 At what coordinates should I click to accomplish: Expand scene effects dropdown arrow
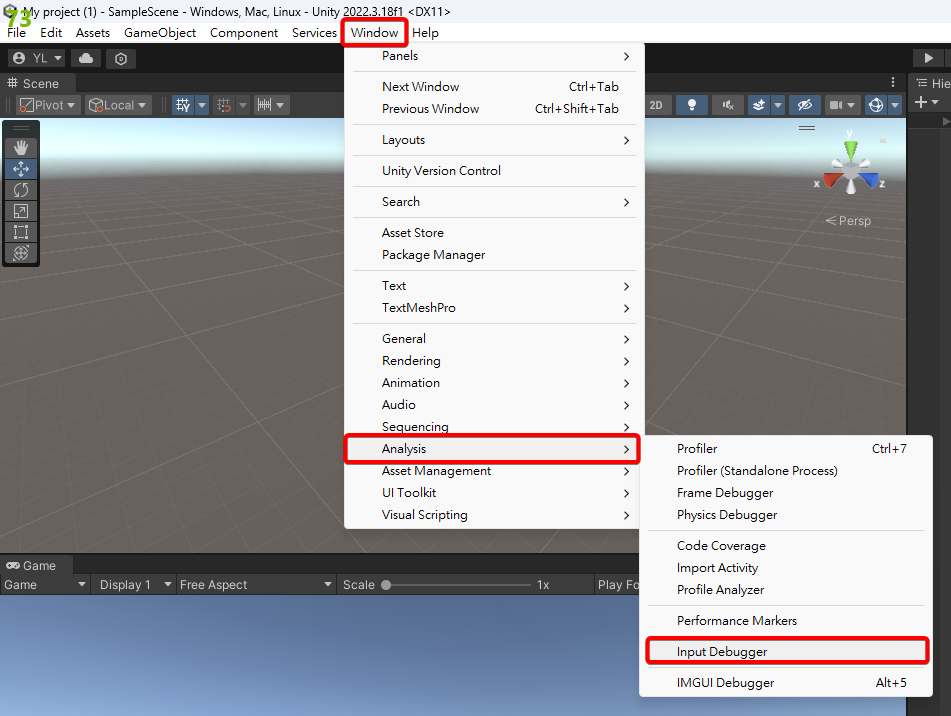[x=778, y=105]
